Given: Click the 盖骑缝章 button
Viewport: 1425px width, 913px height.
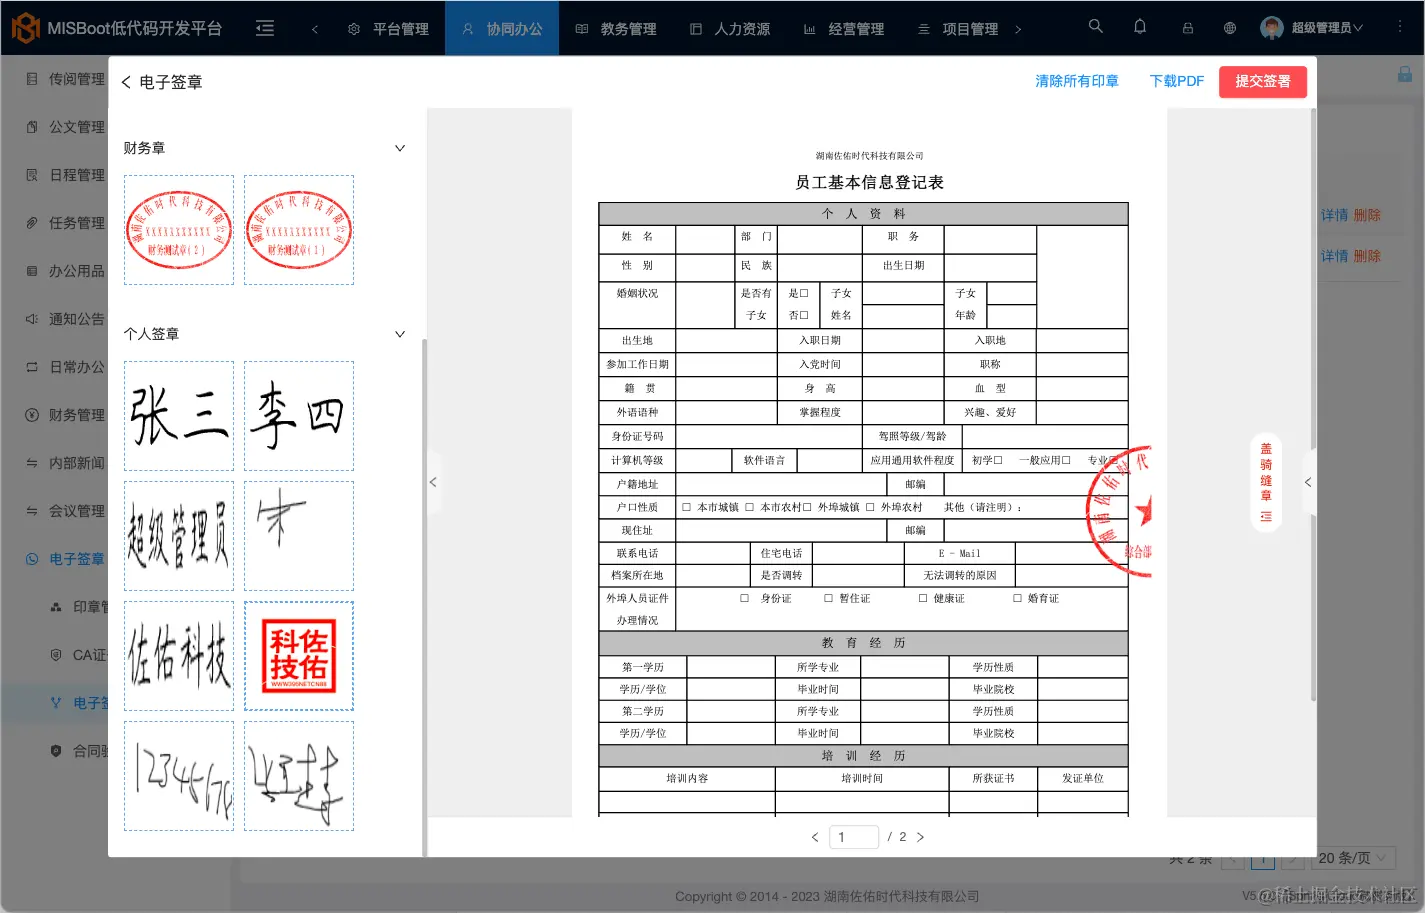Looking at the screenshot, I should (1266, 482).
